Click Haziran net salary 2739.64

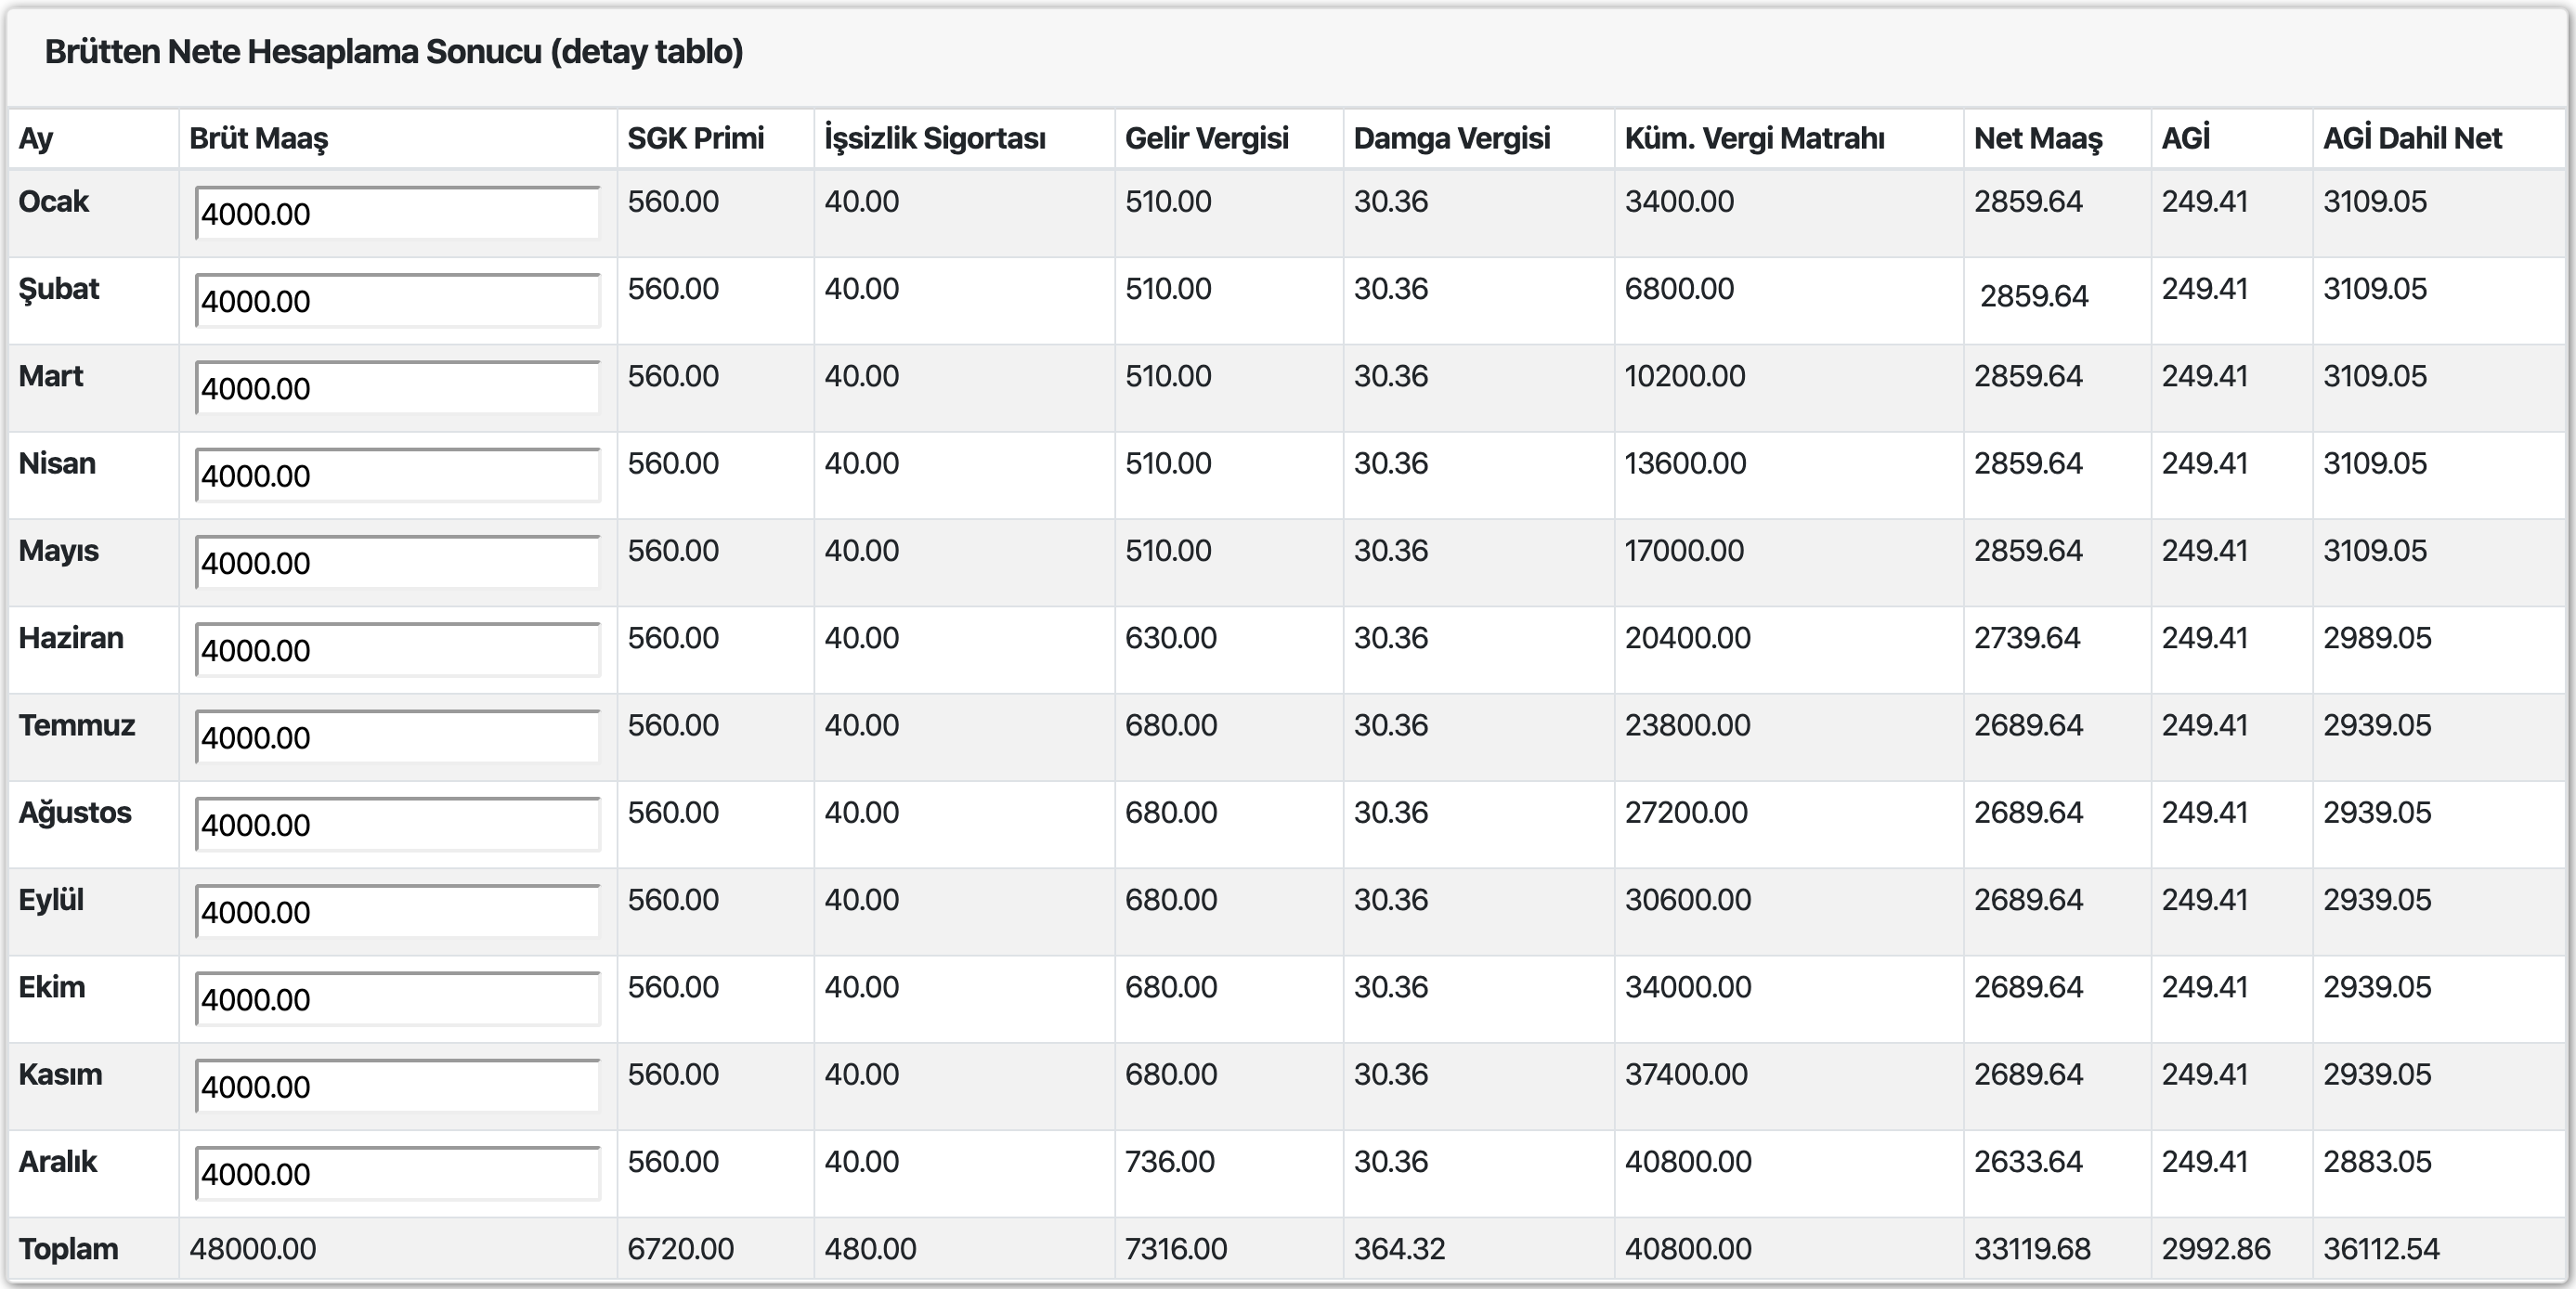(x=2027, y=638)
